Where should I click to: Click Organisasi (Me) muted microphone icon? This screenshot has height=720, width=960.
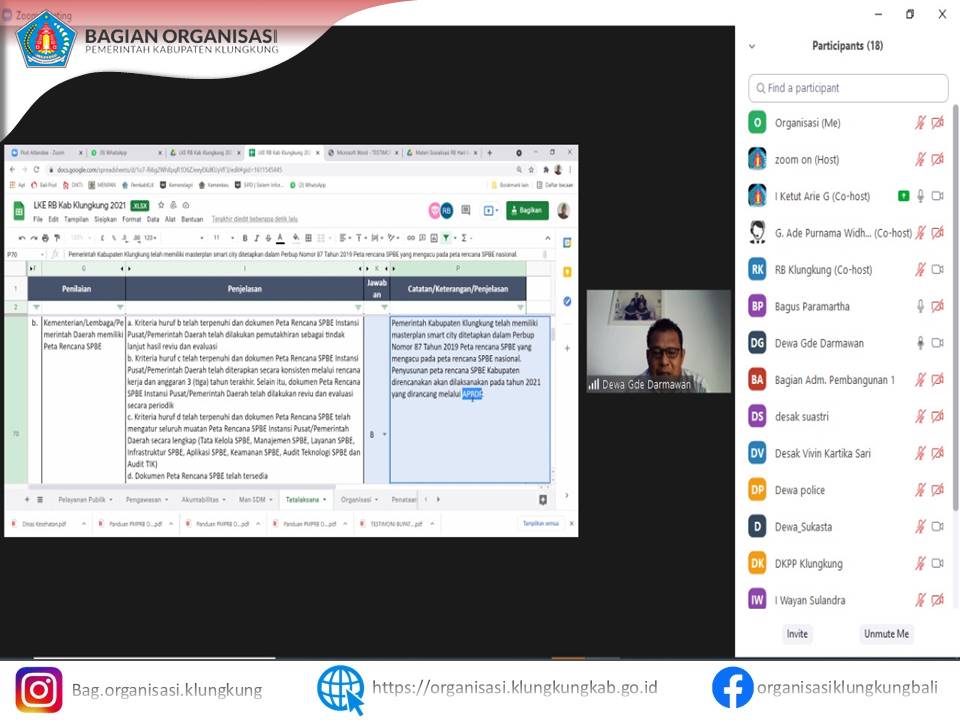click(x=920, y=123)
